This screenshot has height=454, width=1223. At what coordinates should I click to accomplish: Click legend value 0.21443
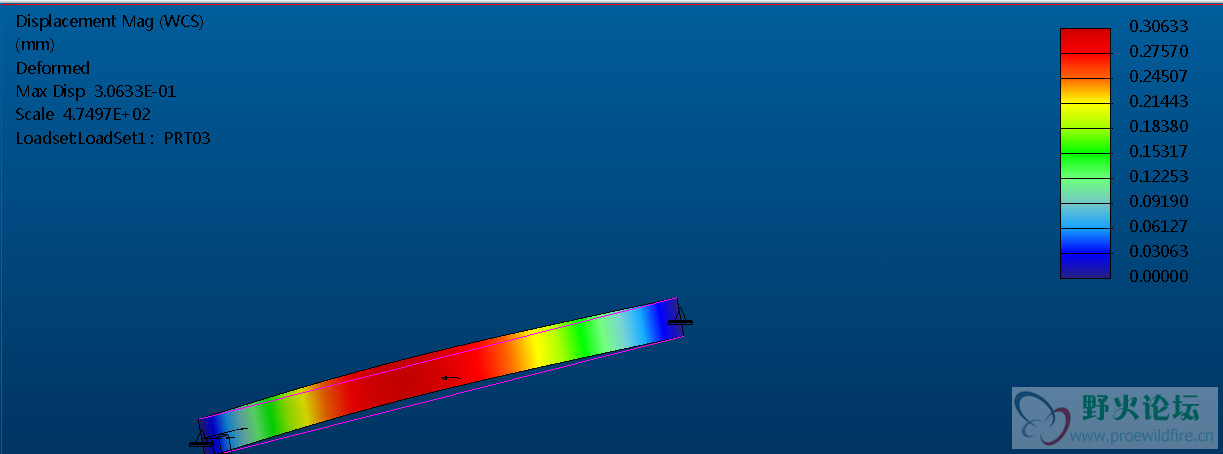[x=1158, y=101]
